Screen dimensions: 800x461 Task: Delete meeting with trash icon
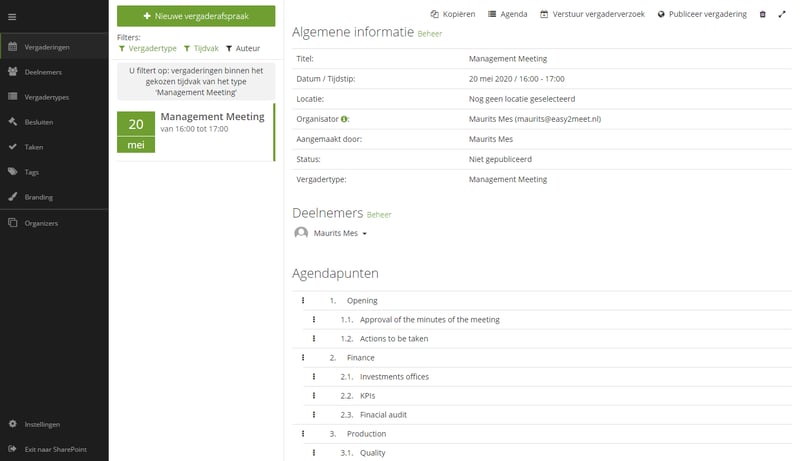click(762, 14)
